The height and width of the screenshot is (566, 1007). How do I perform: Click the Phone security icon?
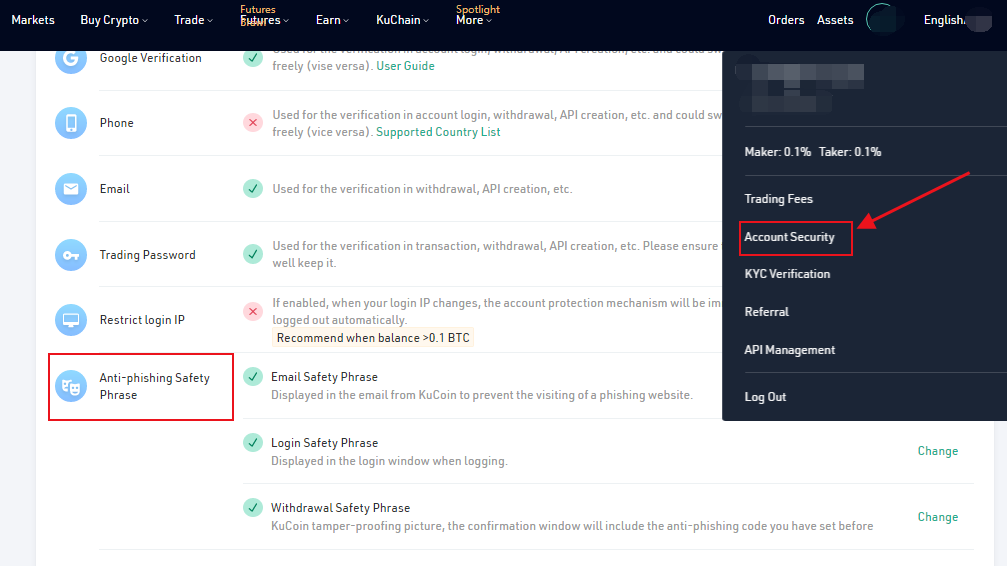point(71,123)
